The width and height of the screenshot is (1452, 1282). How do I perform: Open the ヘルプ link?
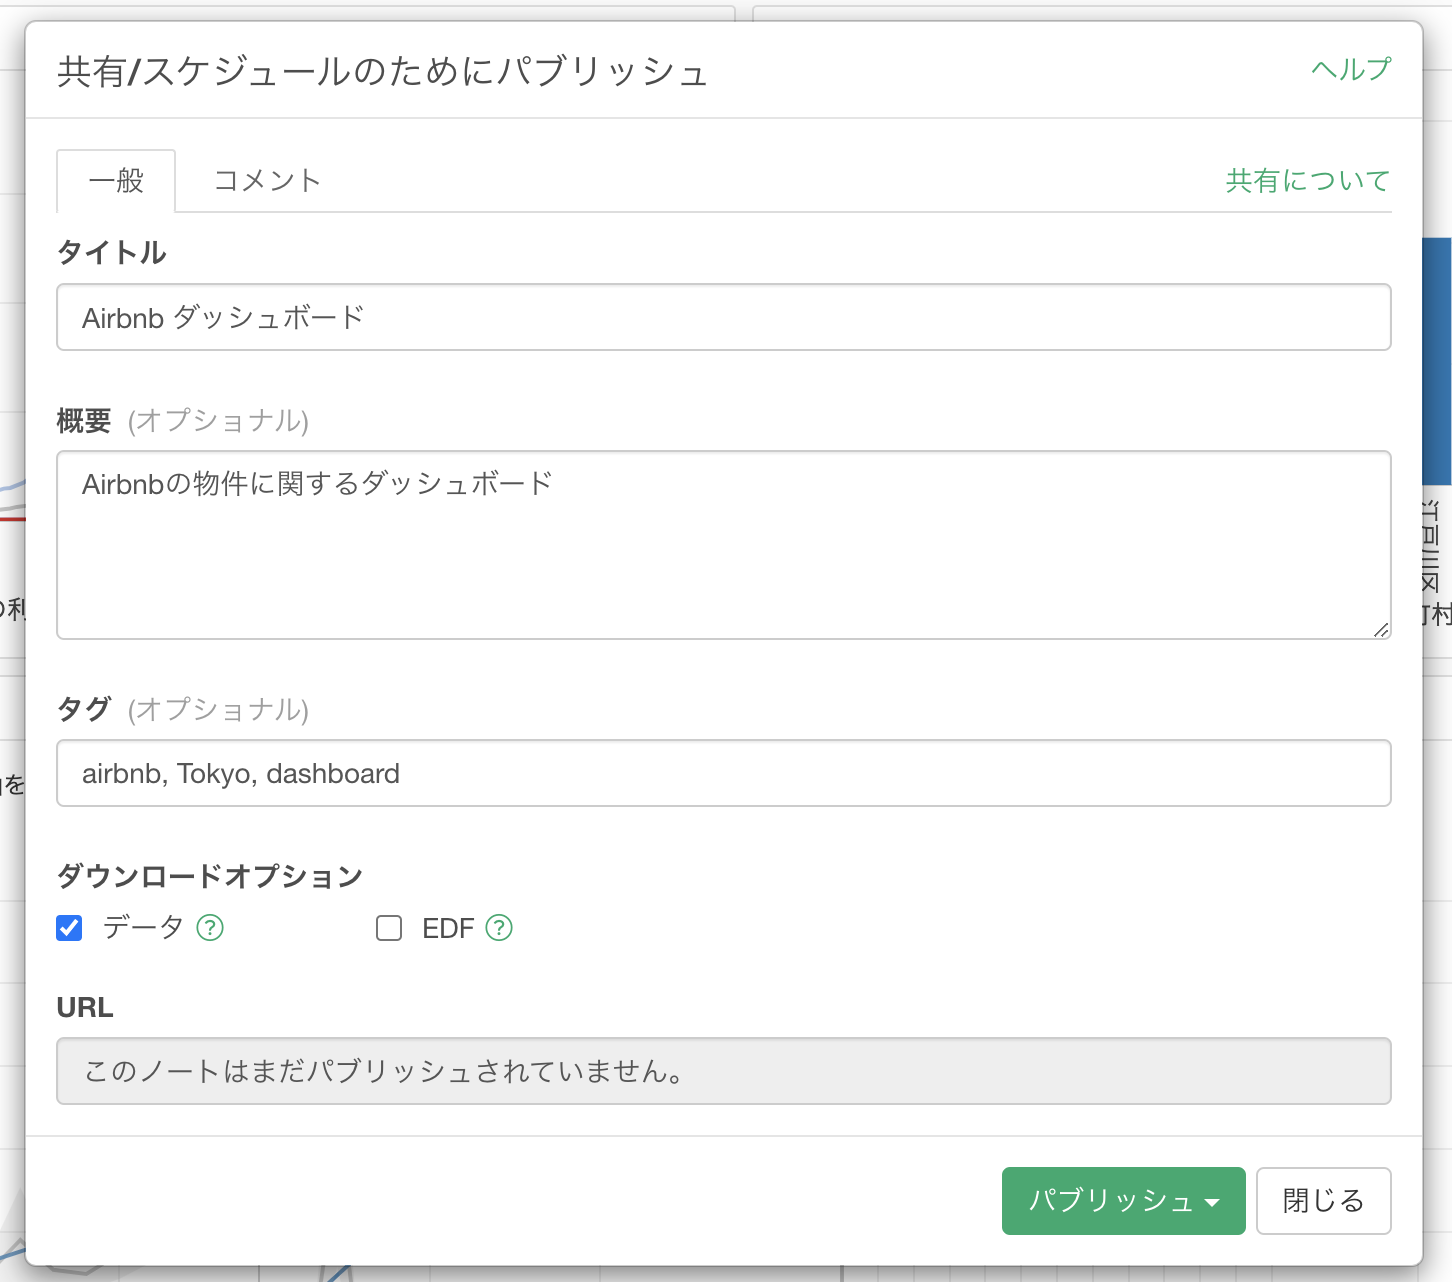[x=1351, y=69]
